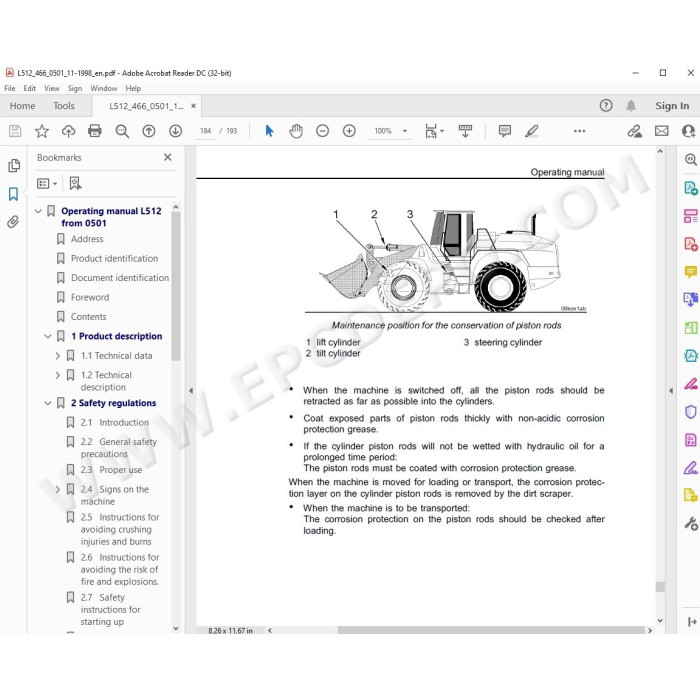Click Sign In button
Viewport: 700px width, 700px height.
point(672,106)
